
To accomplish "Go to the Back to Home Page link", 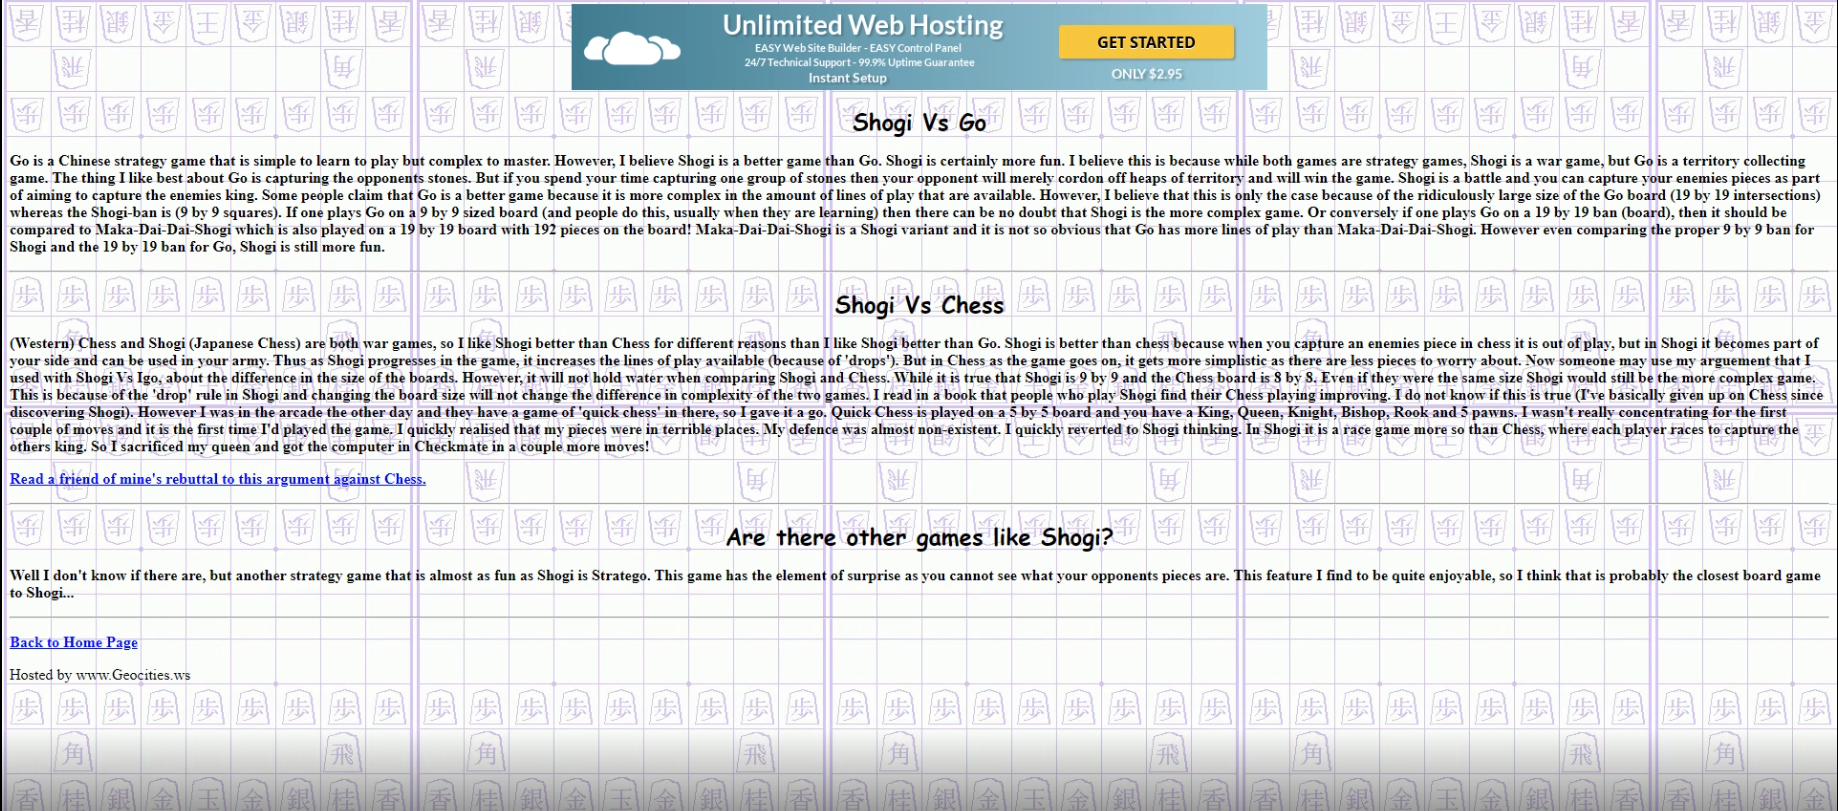I will pyautogui.click(x=74, y=642).
